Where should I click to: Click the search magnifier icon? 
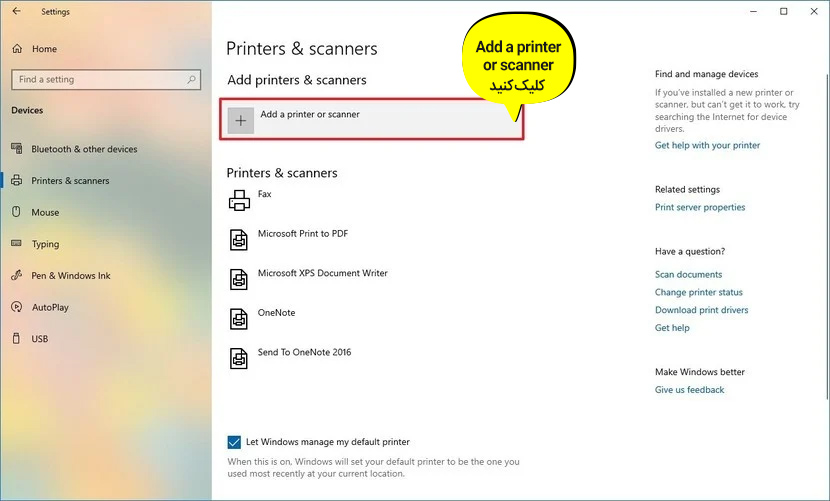click(191, 79)
